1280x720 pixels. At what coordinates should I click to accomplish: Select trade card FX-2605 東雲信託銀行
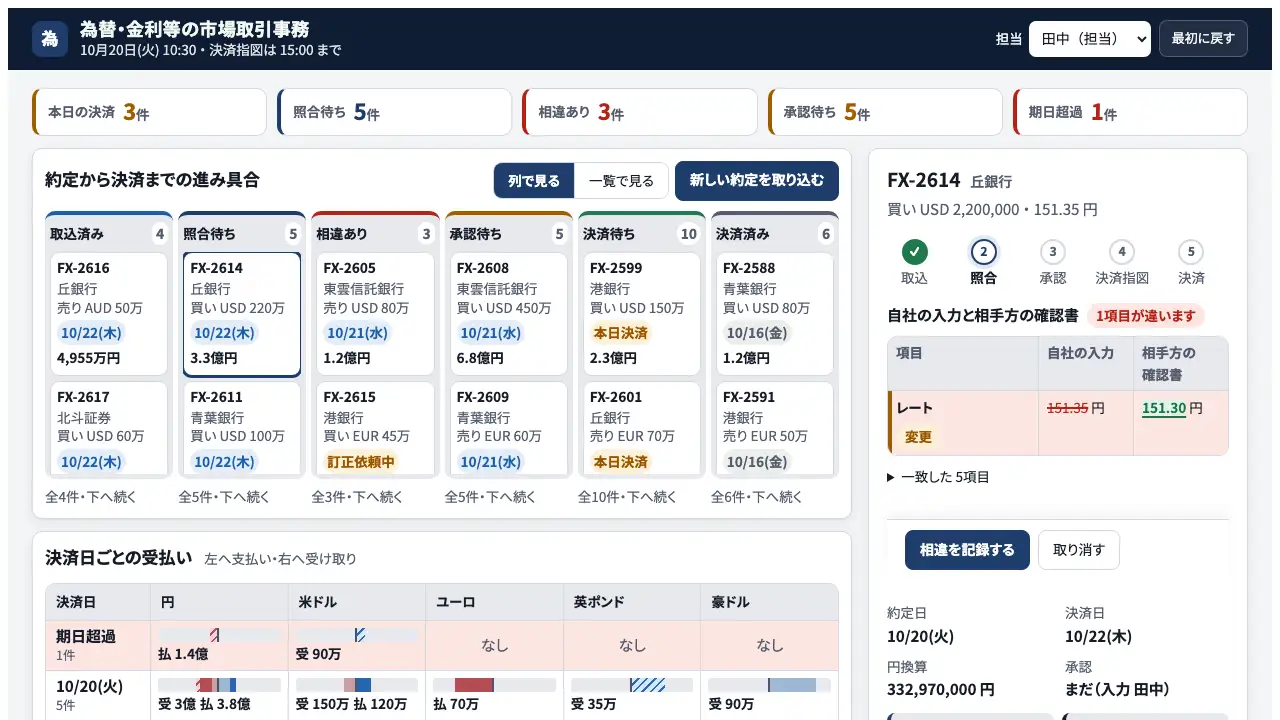(x=375, y=314)
